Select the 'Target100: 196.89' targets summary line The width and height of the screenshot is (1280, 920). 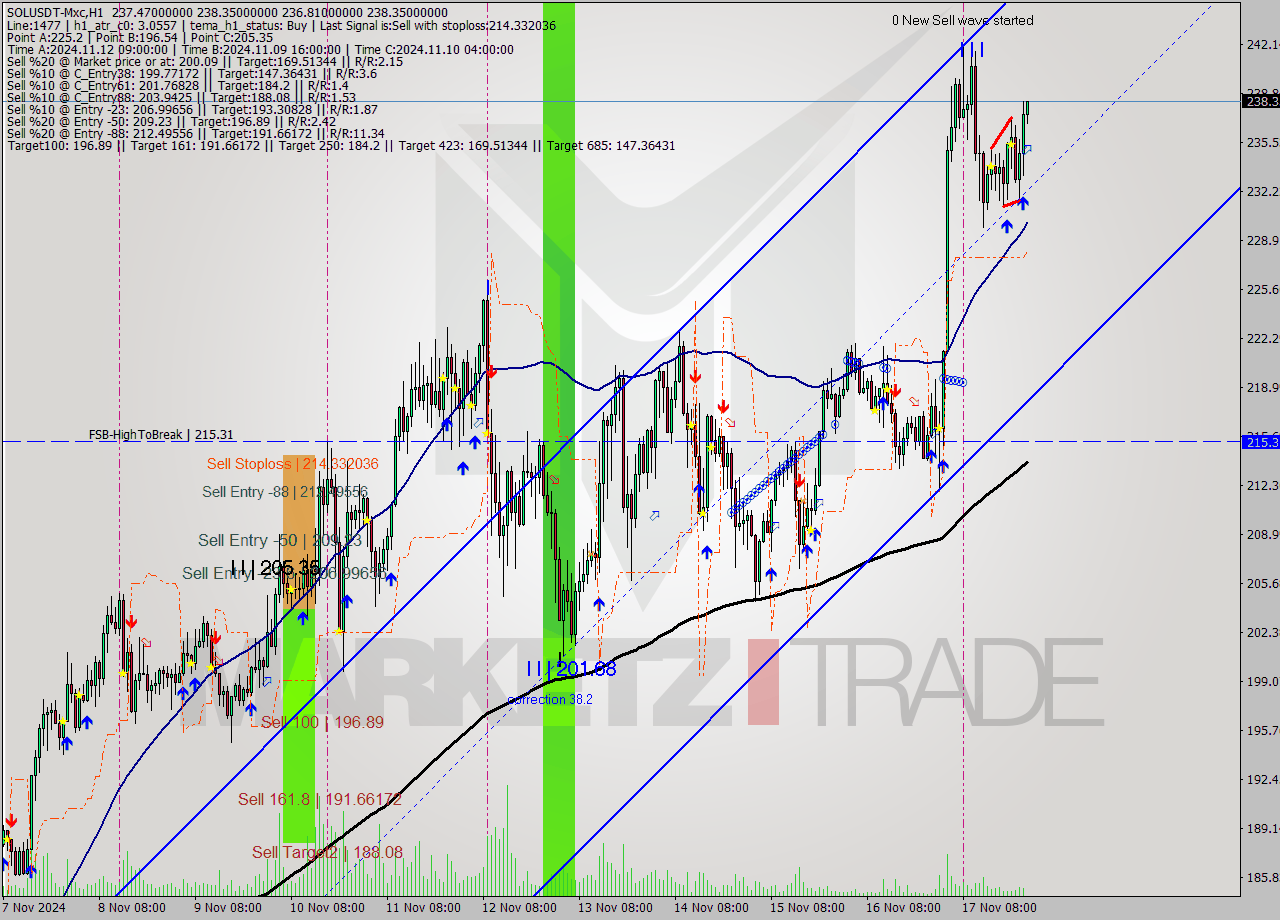click(x=341, y=146)
